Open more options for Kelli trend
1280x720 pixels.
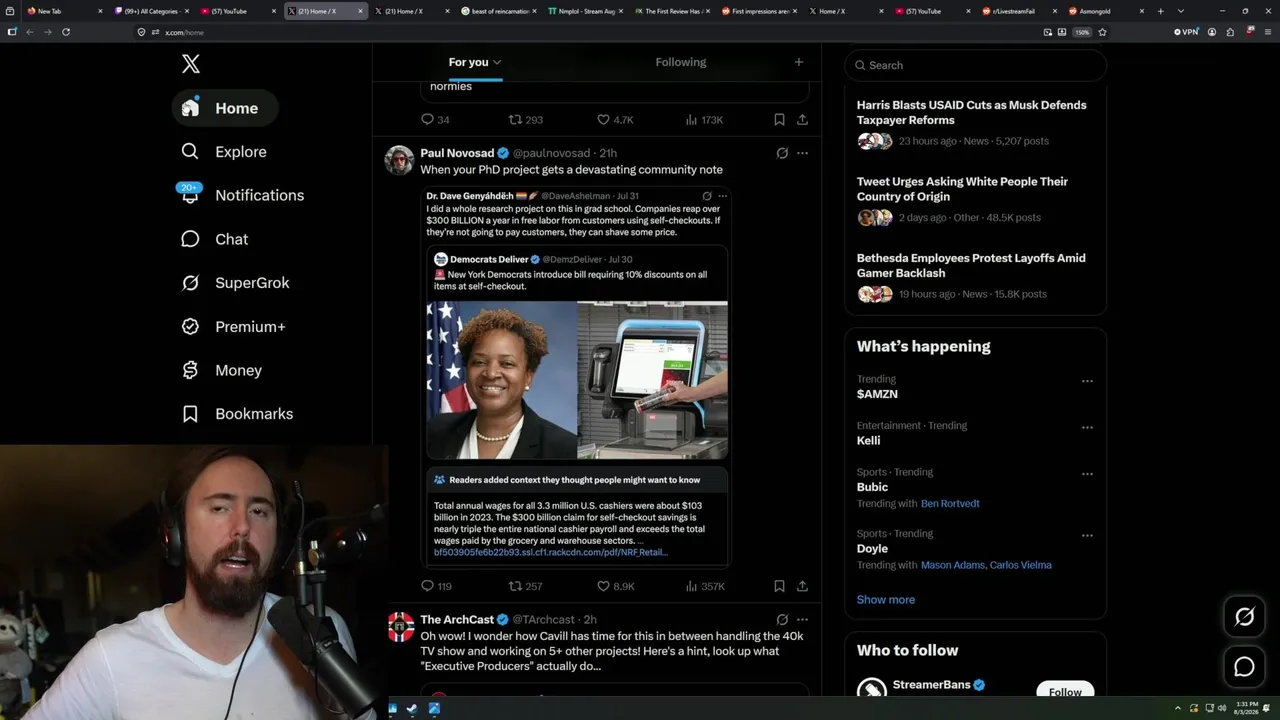(x=1087, y=427)
